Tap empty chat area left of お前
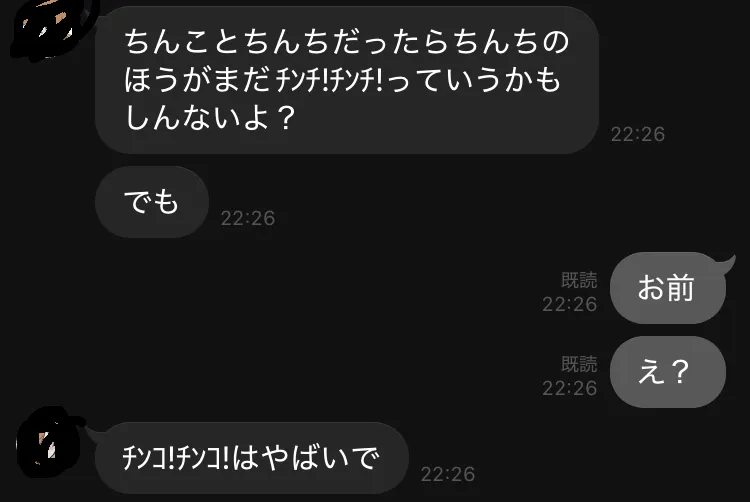Image resolution: width=750 pixels, height=502 pixels. [x=287, y=288]
